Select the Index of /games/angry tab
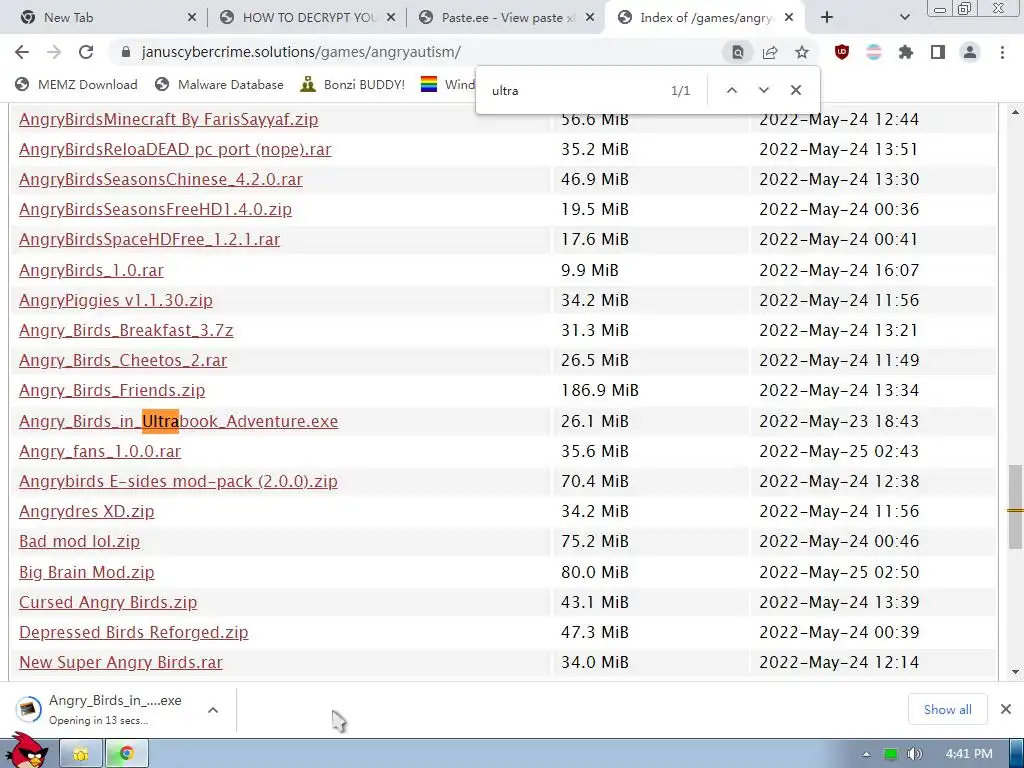The image size is (1024, 768). point(707,18)
